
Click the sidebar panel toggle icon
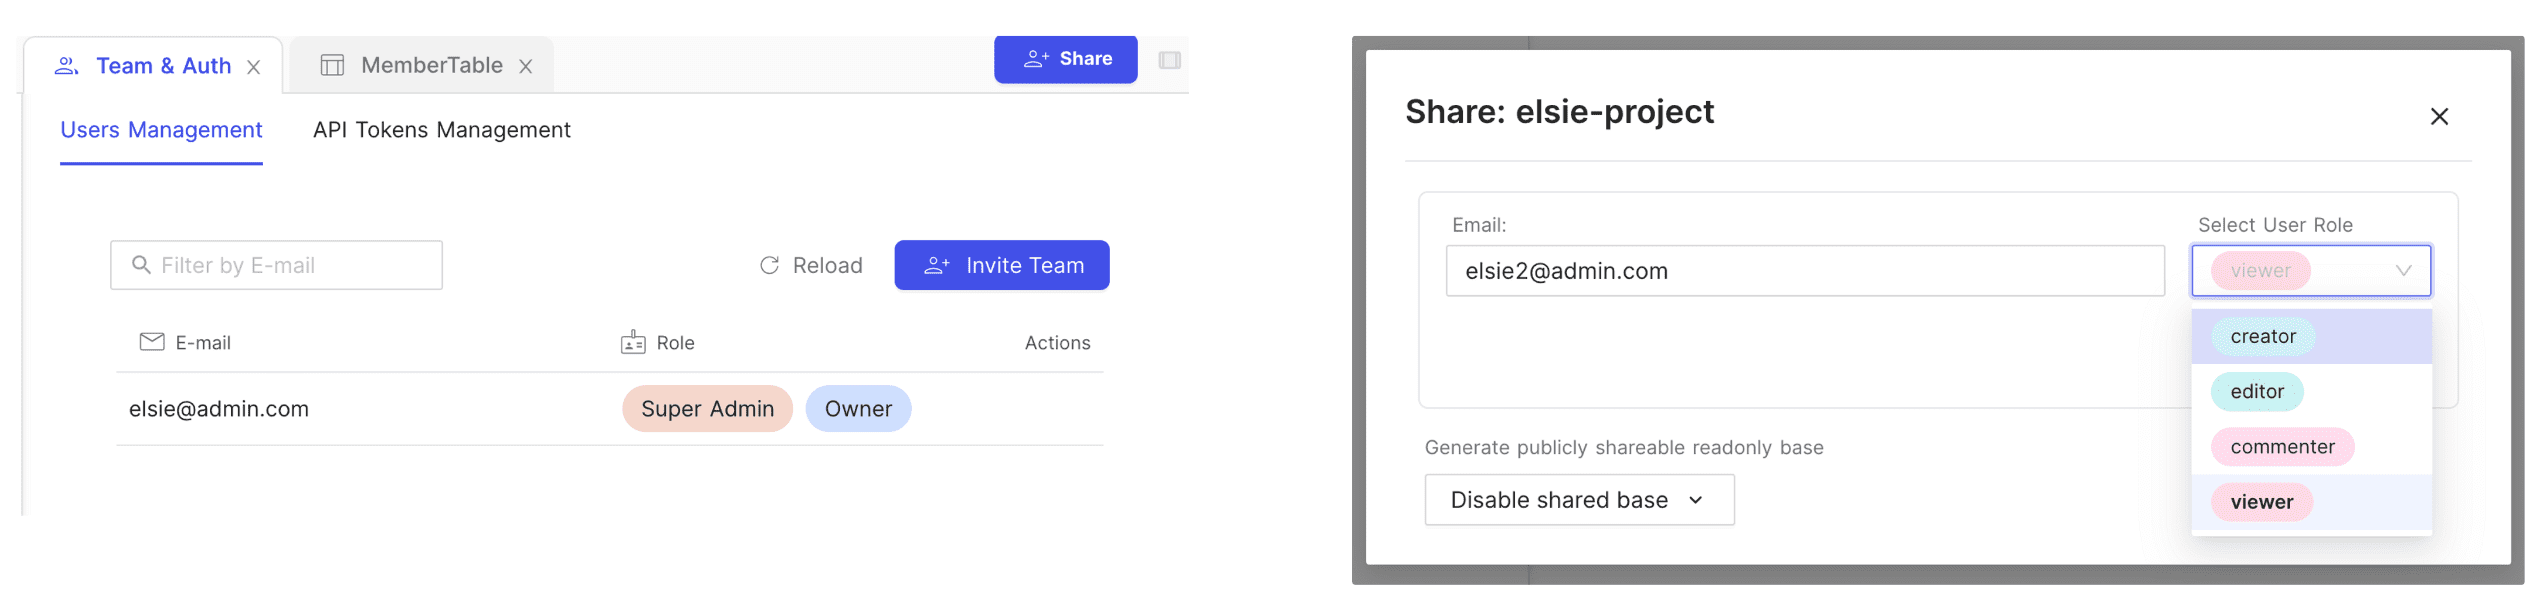point(1169,60)
